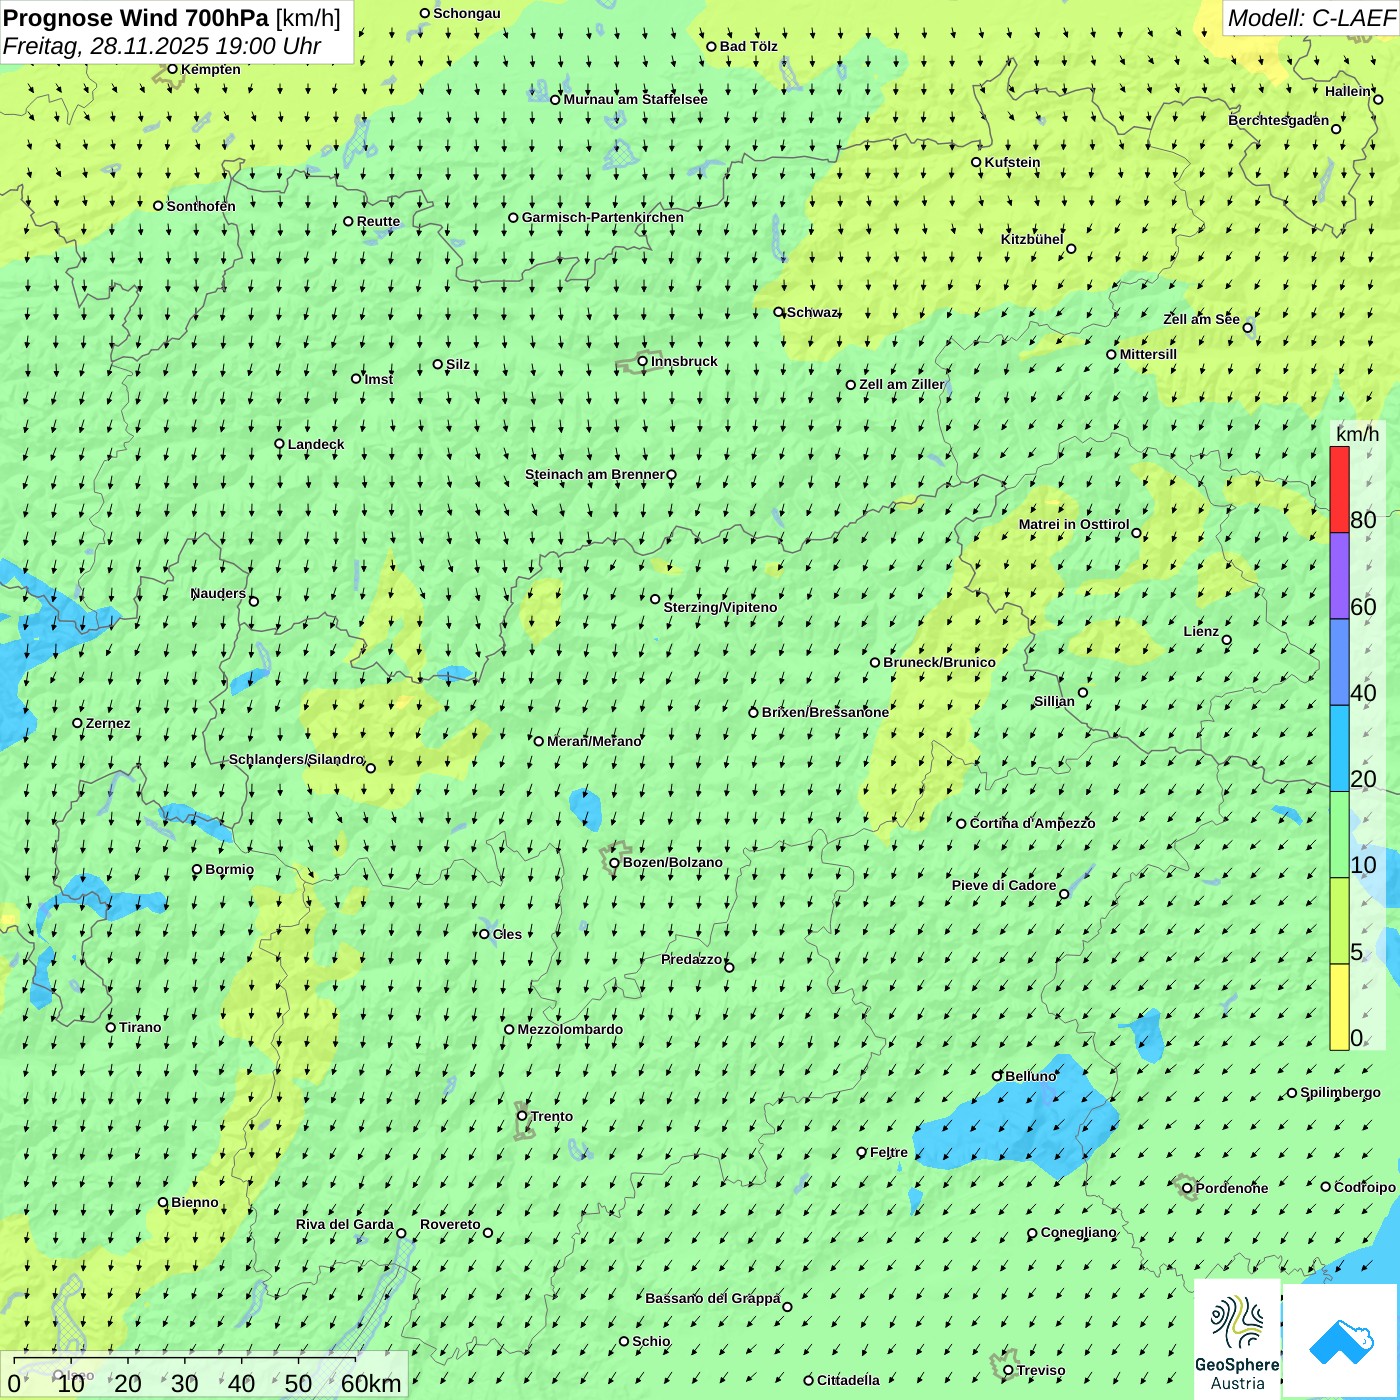Click the blue cloud logo icon
The height and width of the screenshot is (1400, 1400).
[x=1341, y=1342]
